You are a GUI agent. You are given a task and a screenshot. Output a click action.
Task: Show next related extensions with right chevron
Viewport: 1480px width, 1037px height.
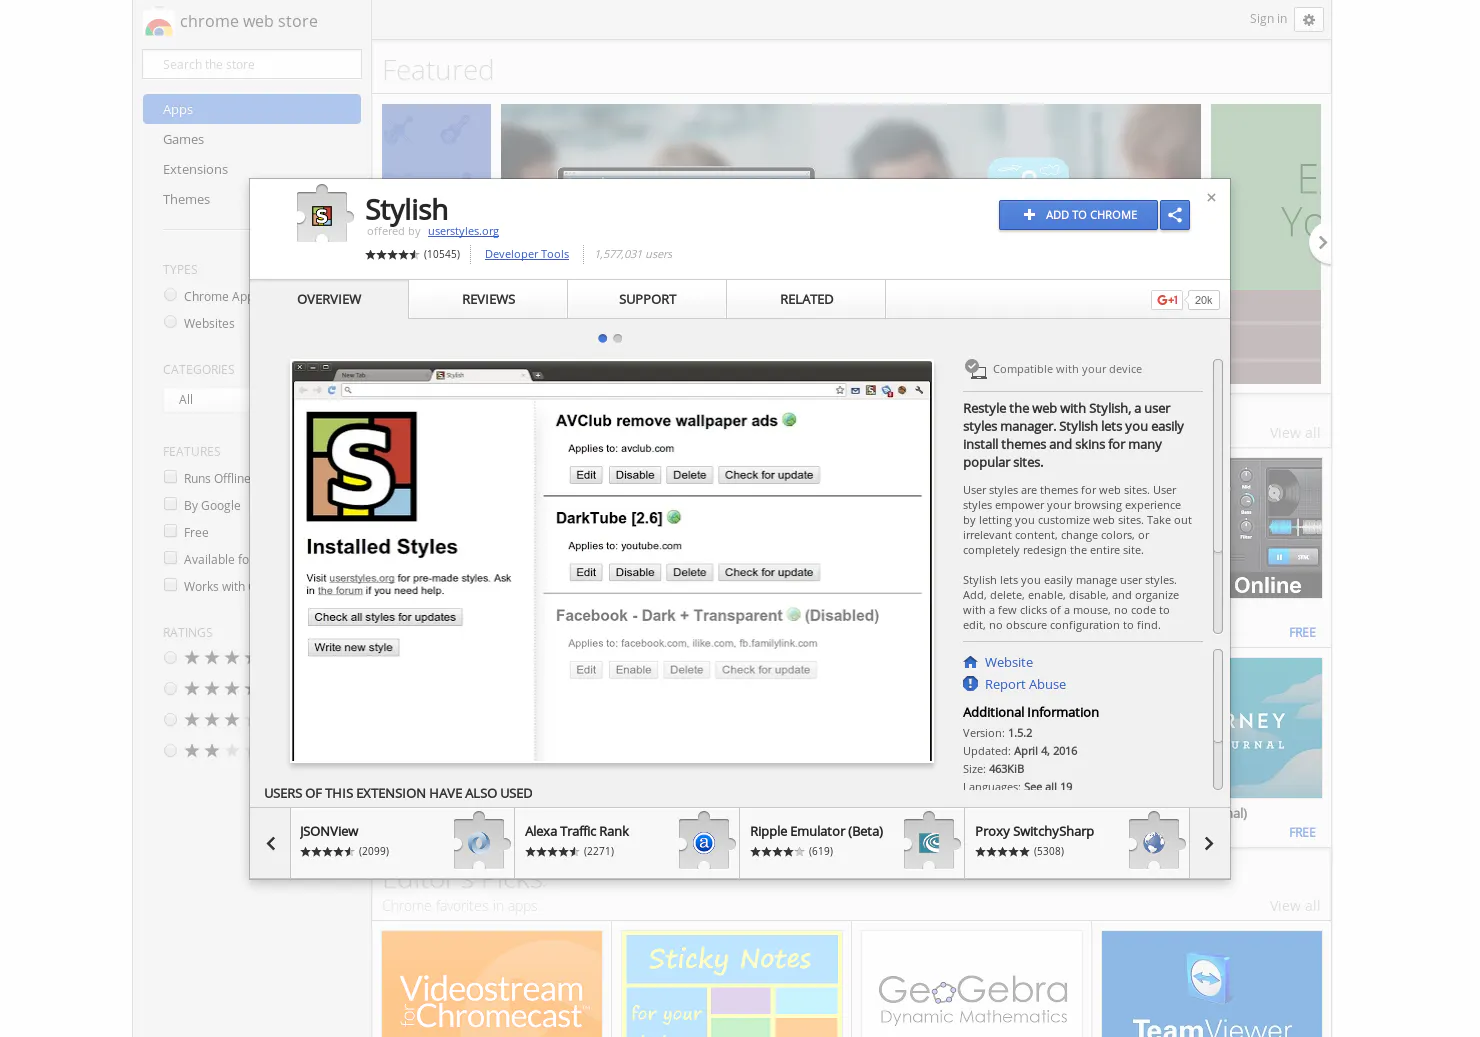click(1209, 844)
